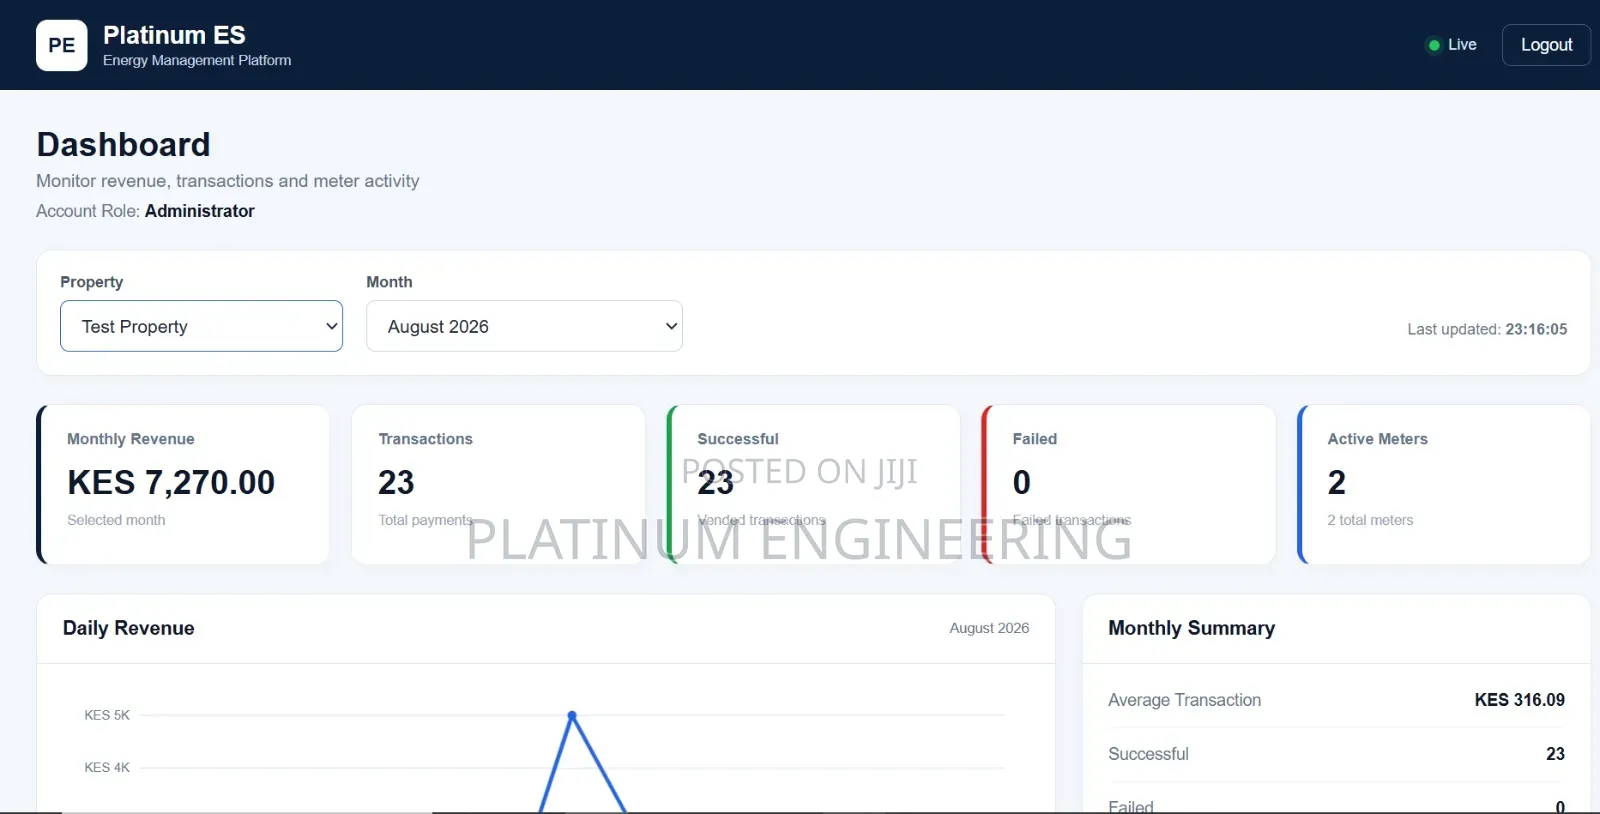Click the Platinum ES title in the header

(174, 35)
